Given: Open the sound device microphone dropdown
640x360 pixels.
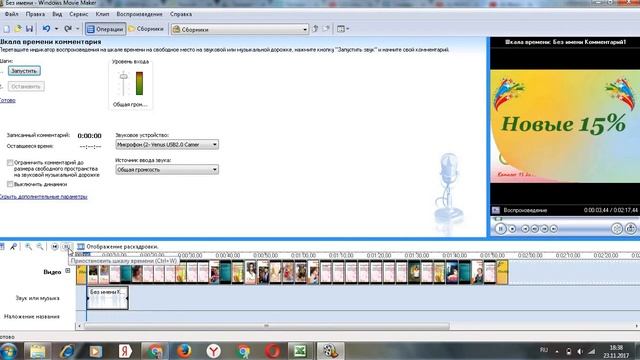Looking at the screenshot, I should click(x=167, y=144).
